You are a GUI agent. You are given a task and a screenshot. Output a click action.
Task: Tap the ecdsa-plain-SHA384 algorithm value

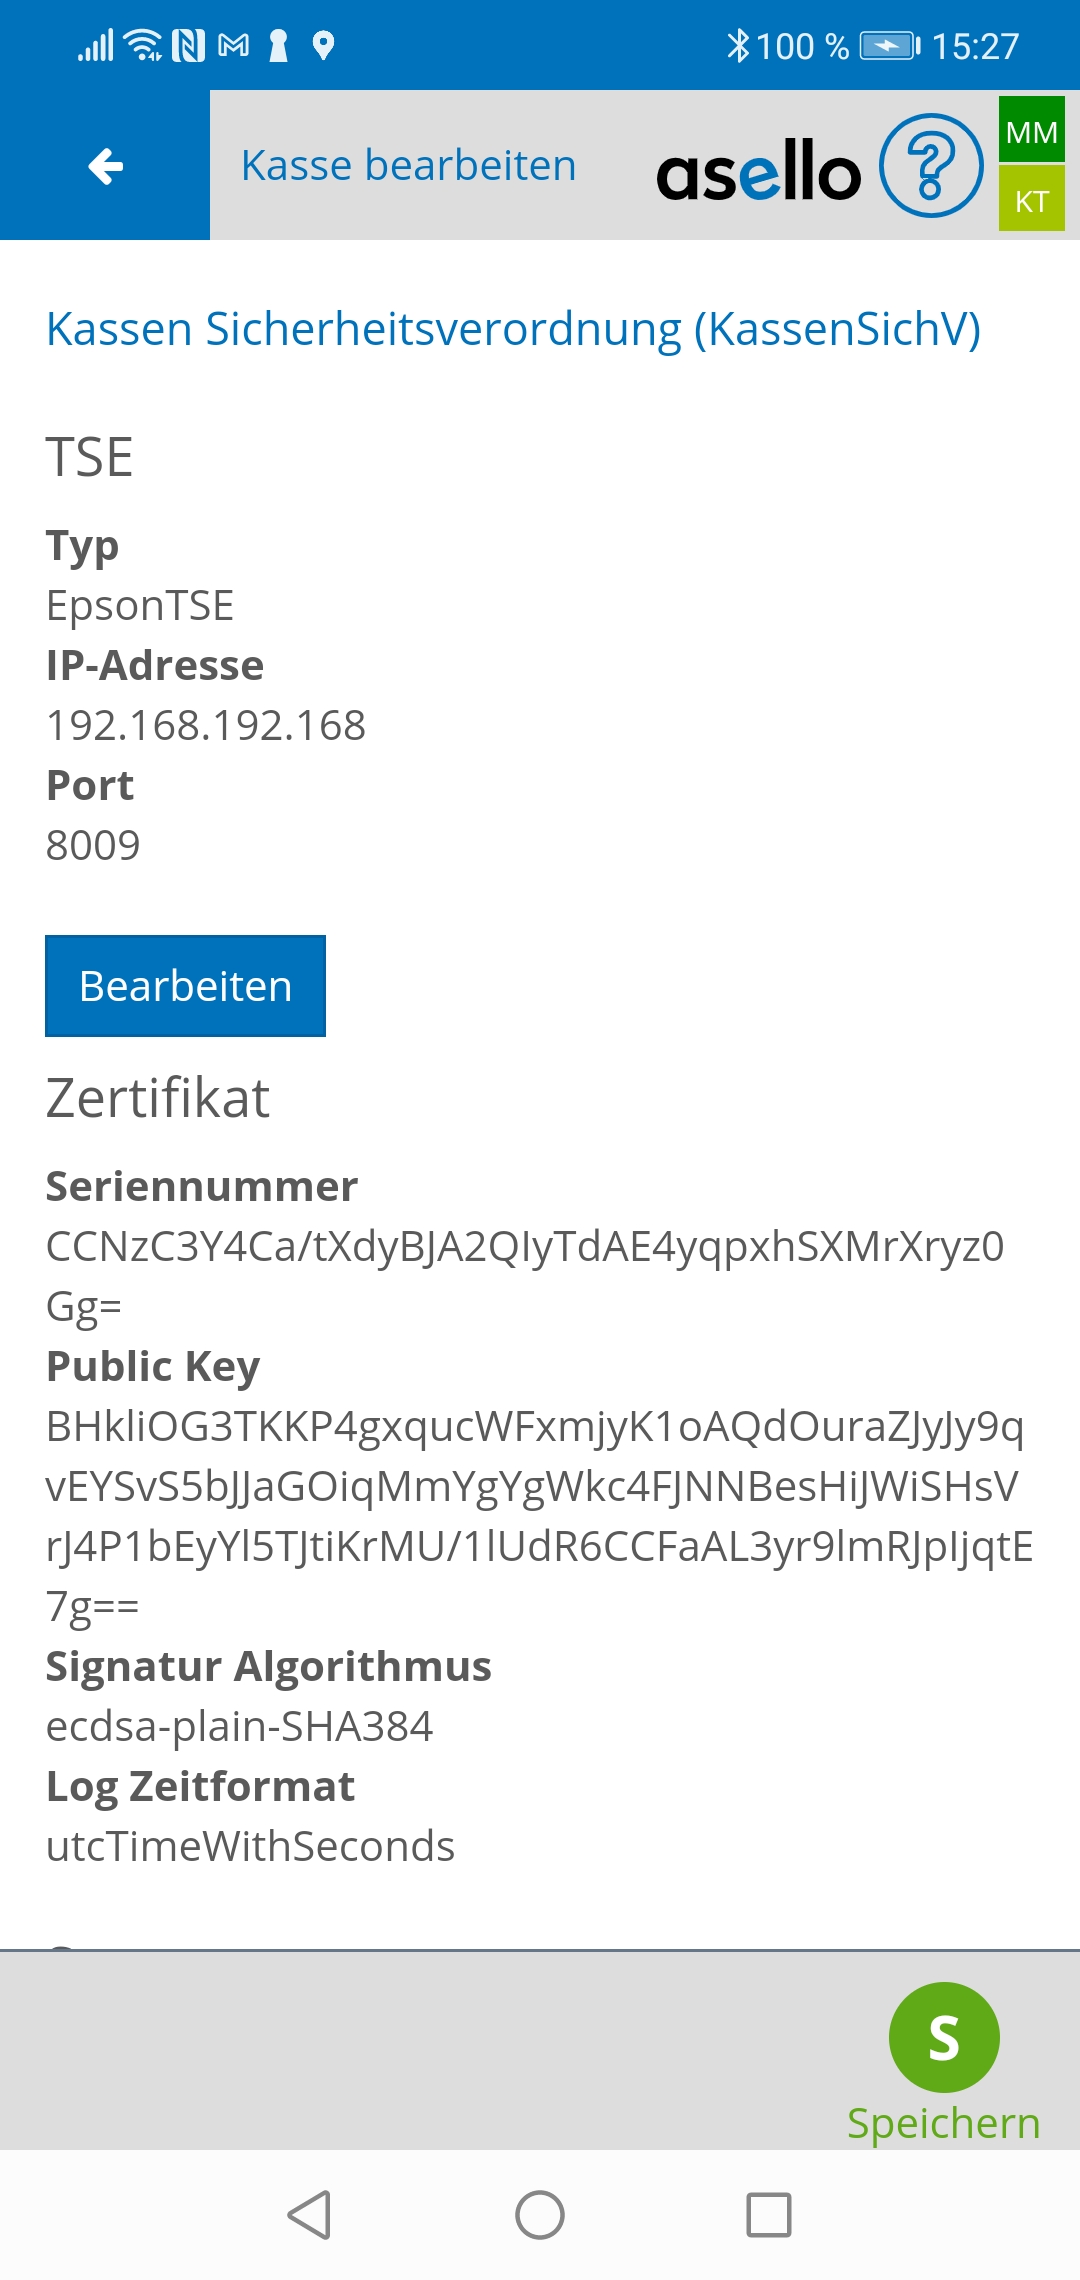click(240, 1726)
